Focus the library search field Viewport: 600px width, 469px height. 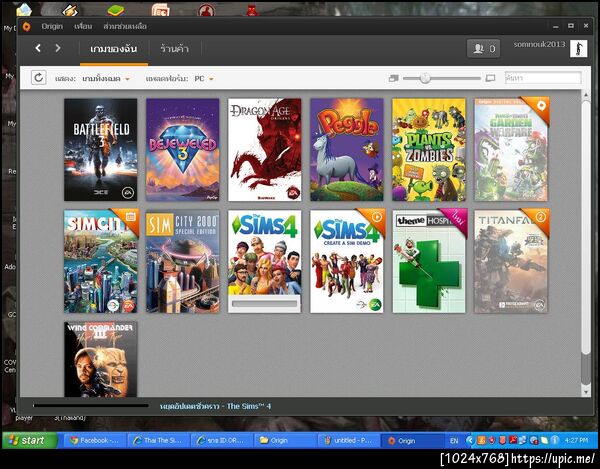point(543,78)
